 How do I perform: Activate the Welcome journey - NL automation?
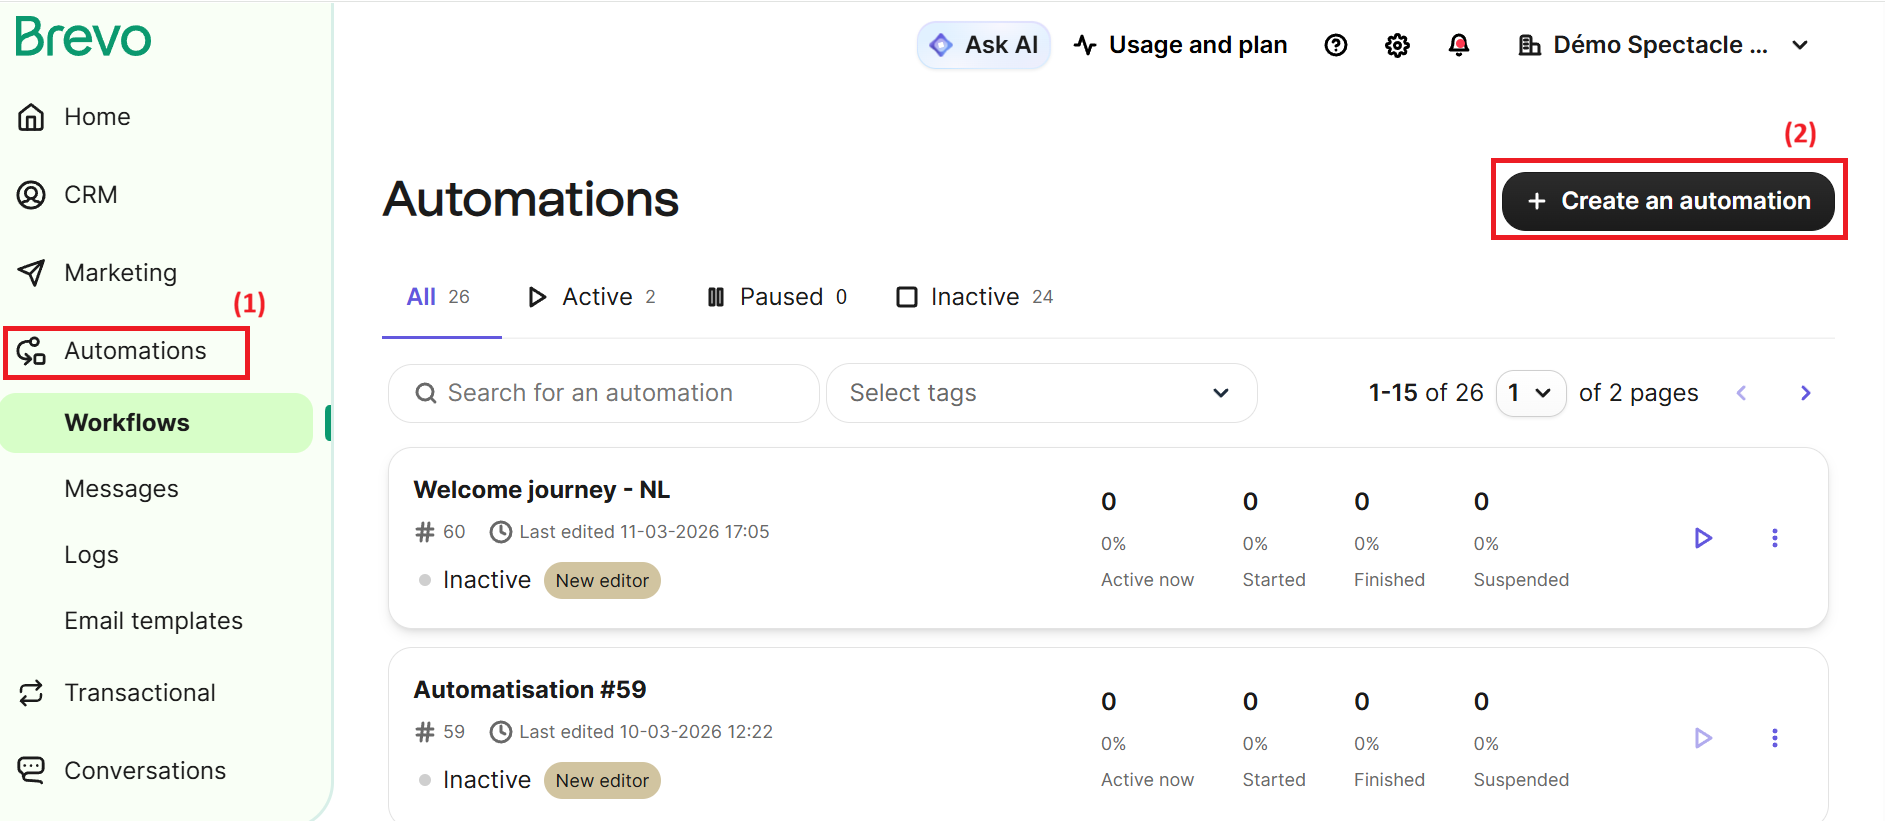pos(1703,538)
